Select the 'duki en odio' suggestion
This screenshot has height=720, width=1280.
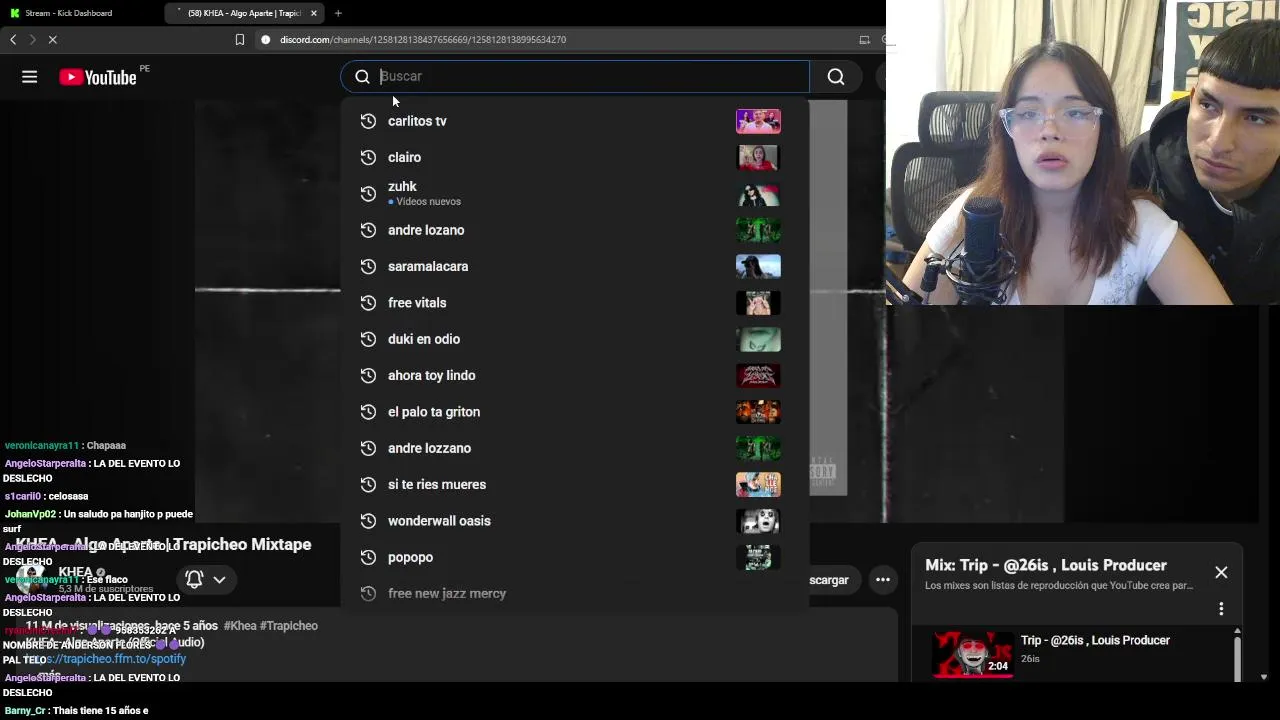click(x=575, y=339)
